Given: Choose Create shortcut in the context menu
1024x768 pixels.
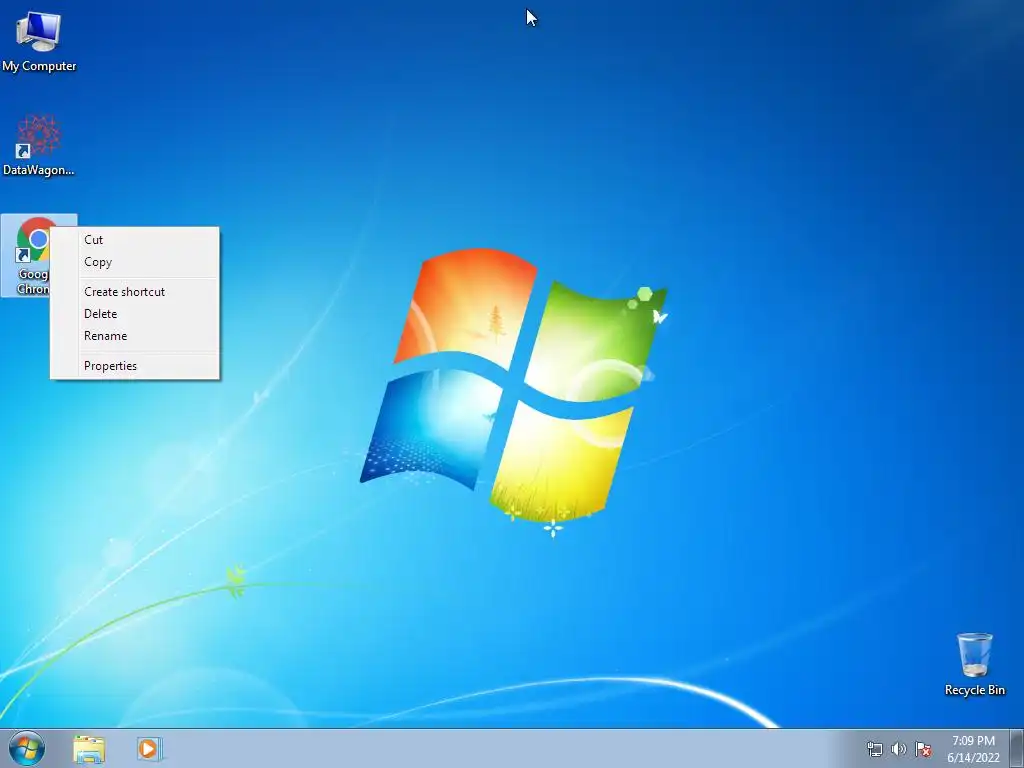Looking at the screenshot, I should point(135,292).
